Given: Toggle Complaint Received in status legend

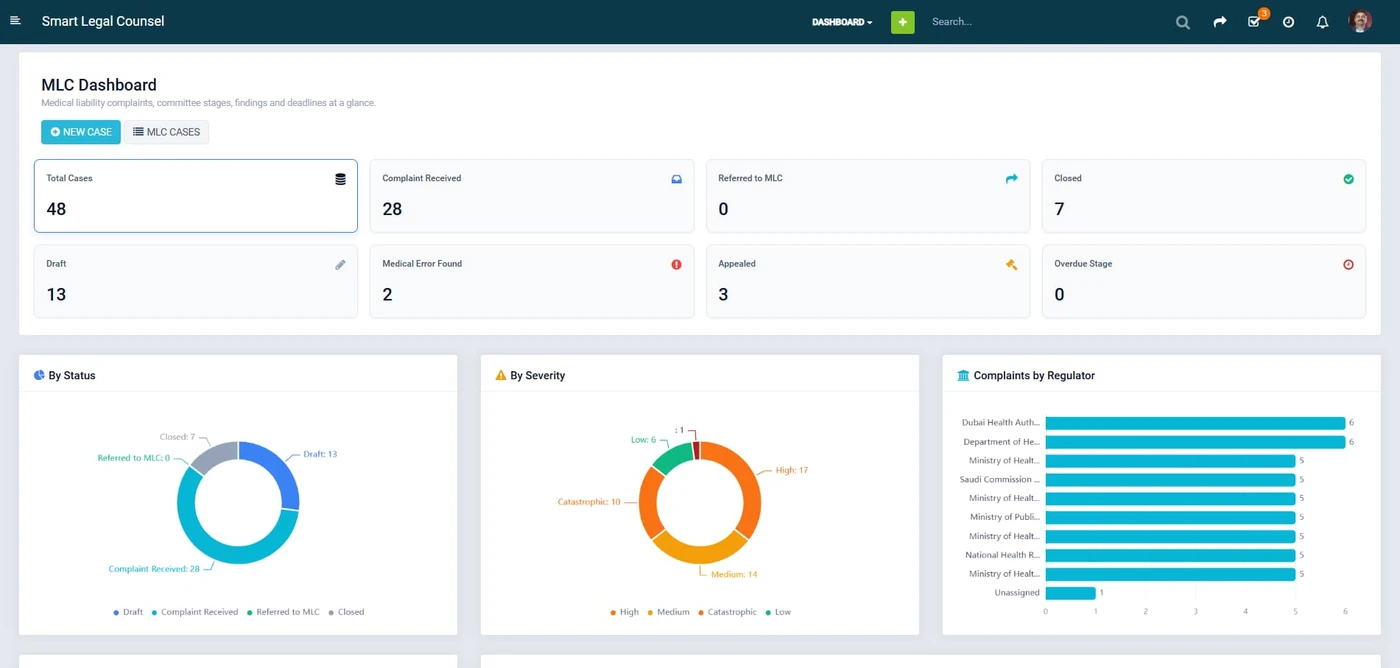Looking at the screenshot, I should click(x=195, y=612).
